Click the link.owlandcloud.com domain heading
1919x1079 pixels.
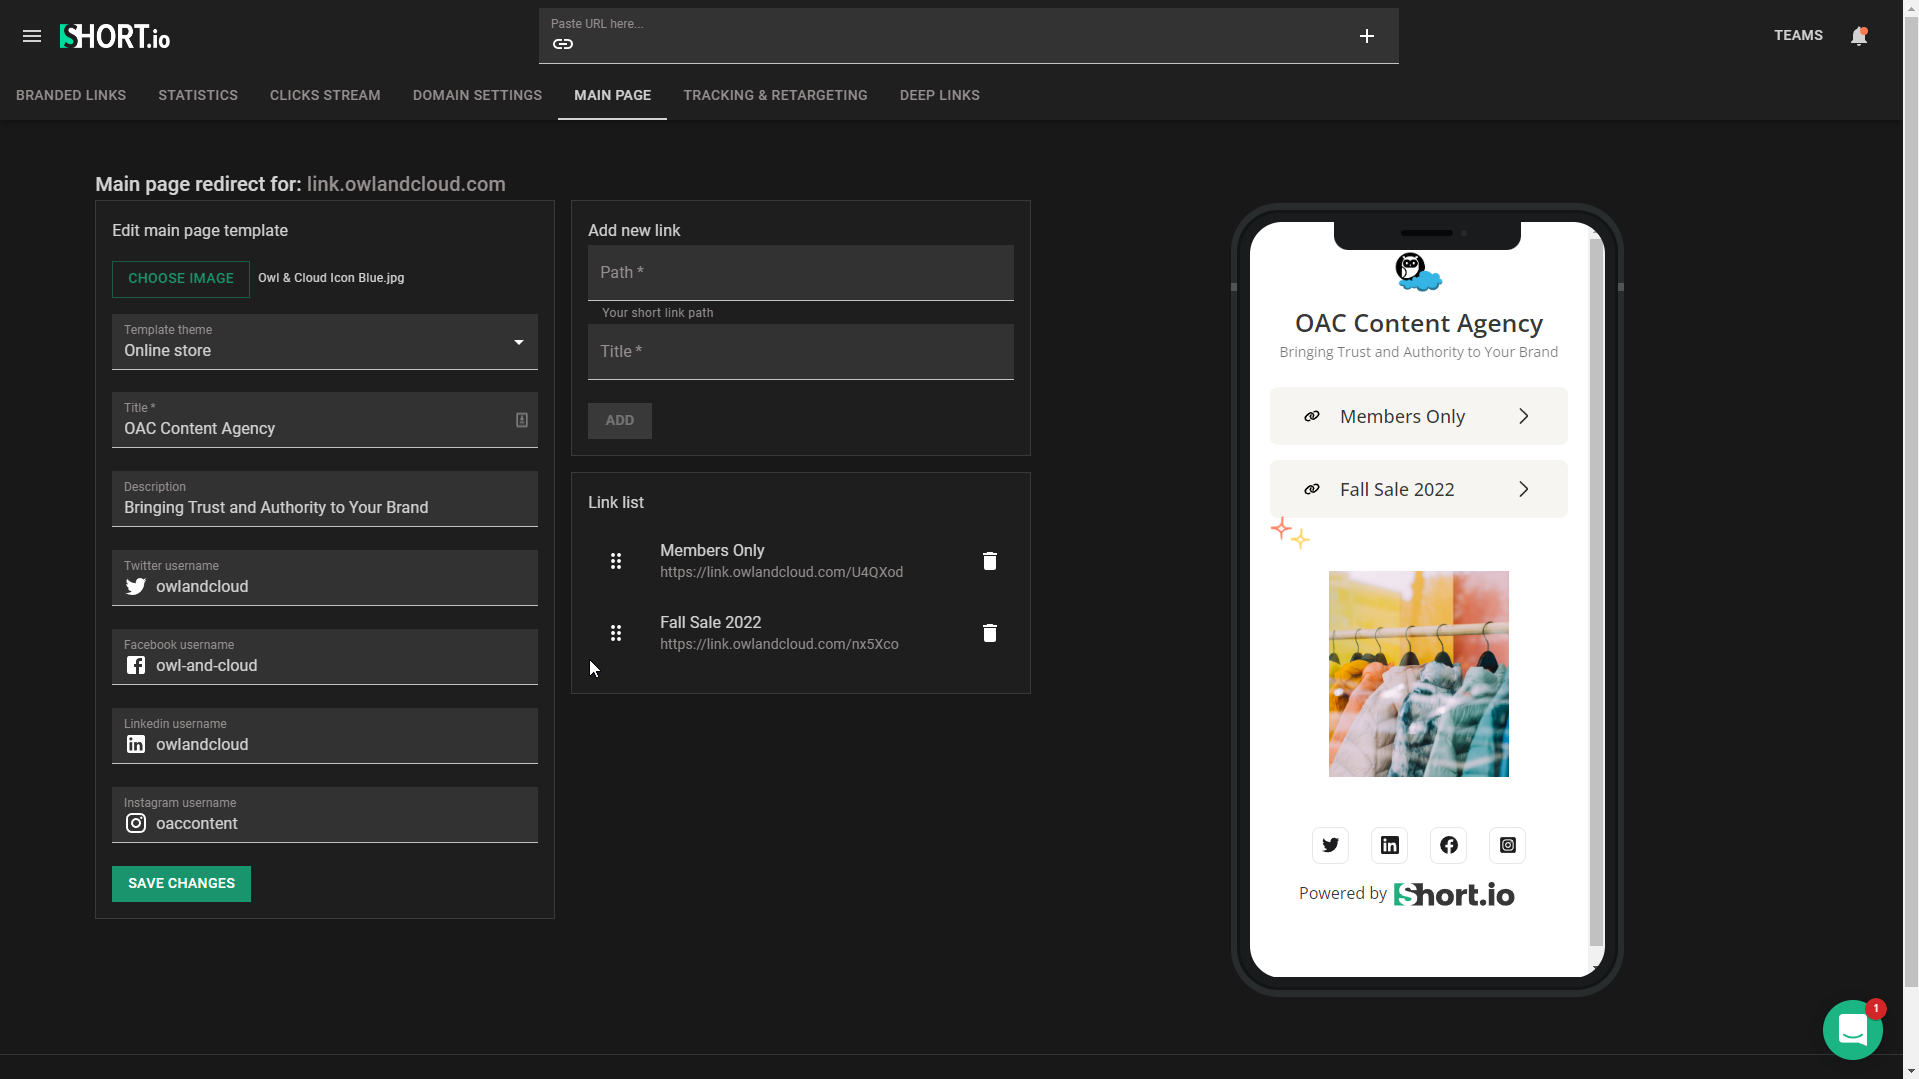406,185
